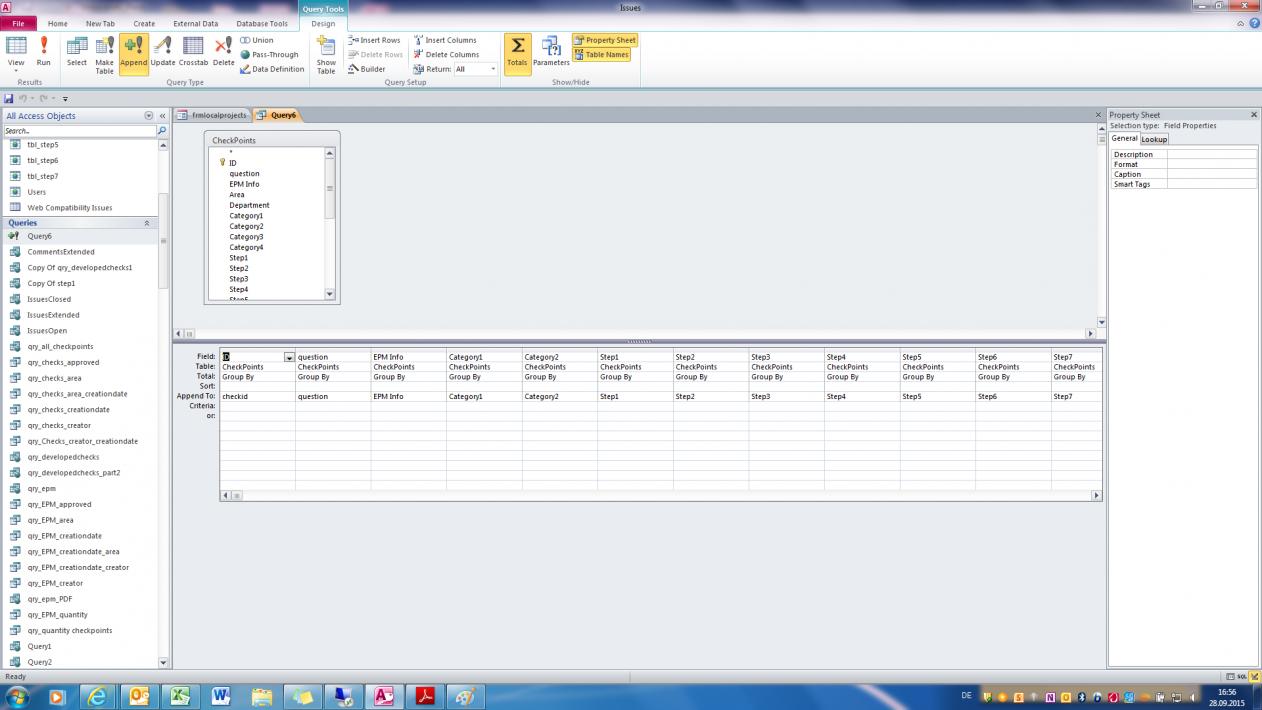The height and width of the screenshot is (710, 1262).
Task: Switch to the Lookup tab in Property Sheet
Action: pyautogui.click(x=1154, y=139)
